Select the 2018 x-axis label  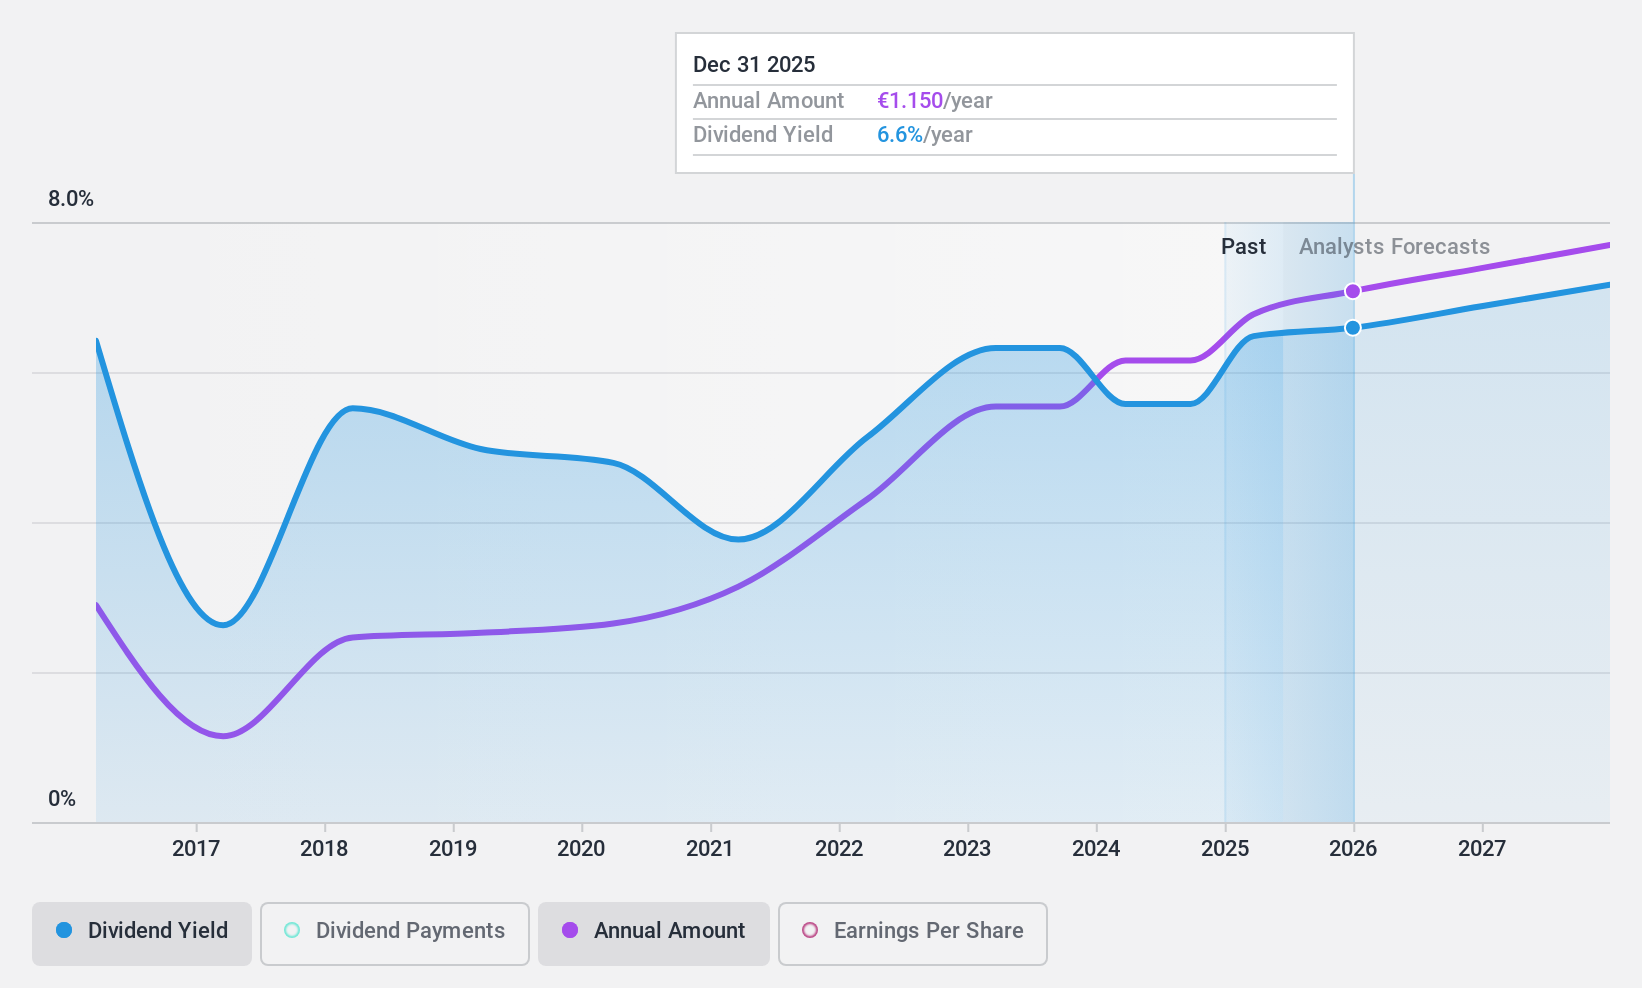click(324, 848)
